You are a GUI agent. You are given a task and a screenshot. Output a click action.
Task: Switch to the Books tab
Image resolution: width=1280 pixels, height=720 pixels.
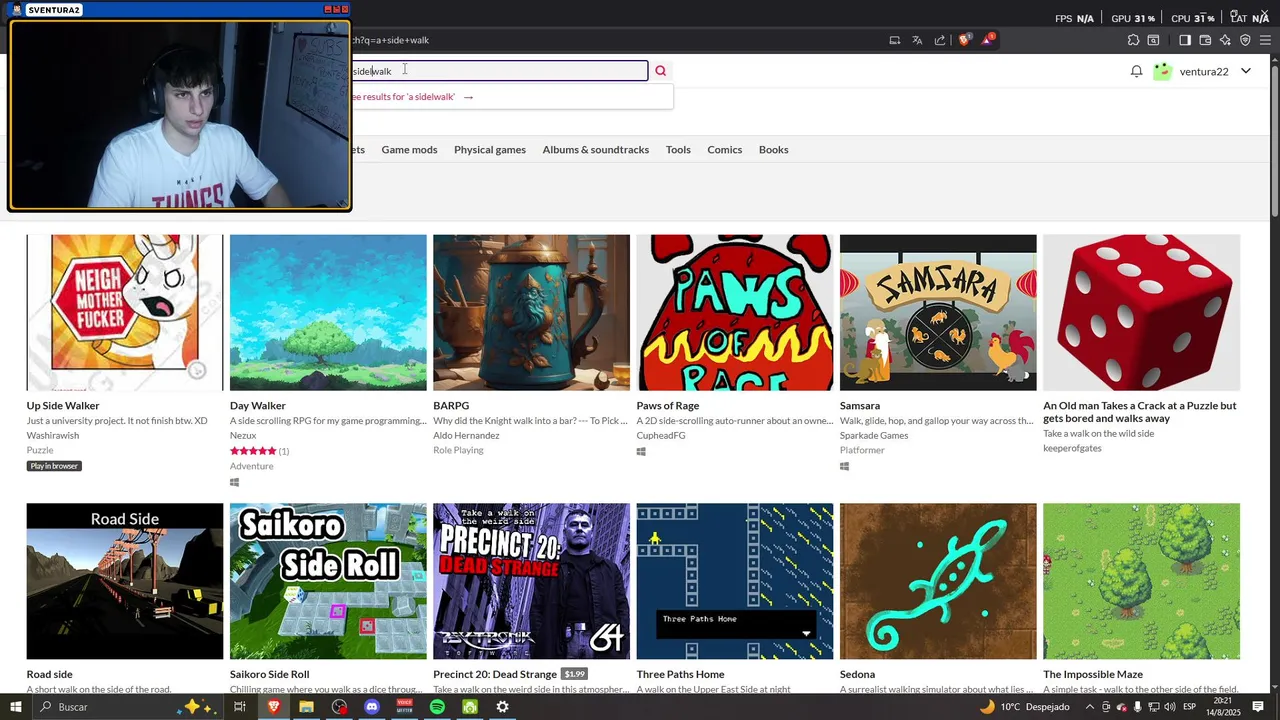pos(774,150)
